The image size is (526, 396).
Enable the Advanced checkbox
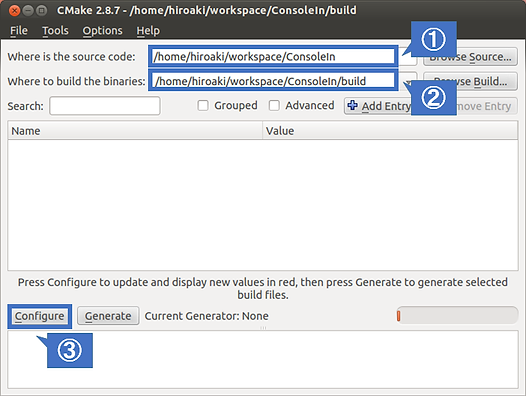tap(274, 105)
